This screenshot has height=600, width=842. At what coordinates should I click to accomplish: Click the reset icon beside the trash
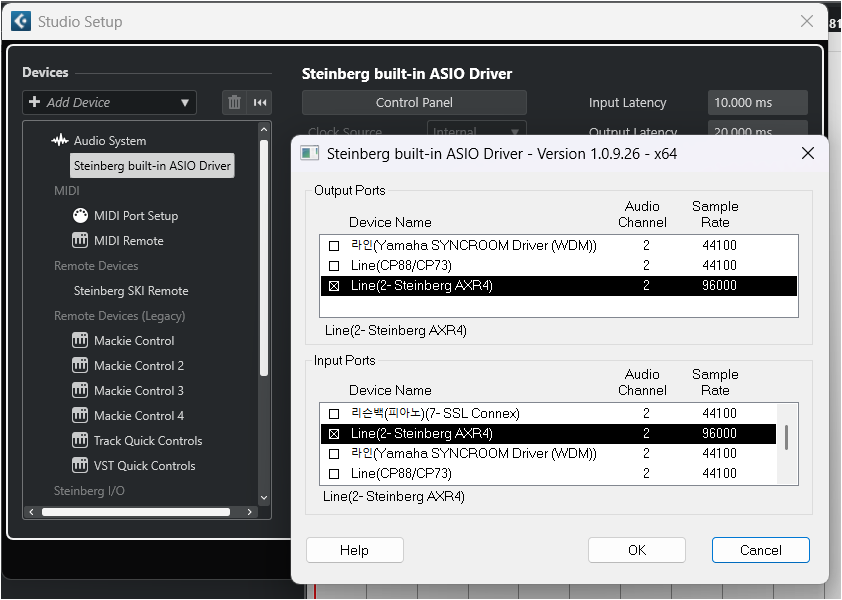260,102
